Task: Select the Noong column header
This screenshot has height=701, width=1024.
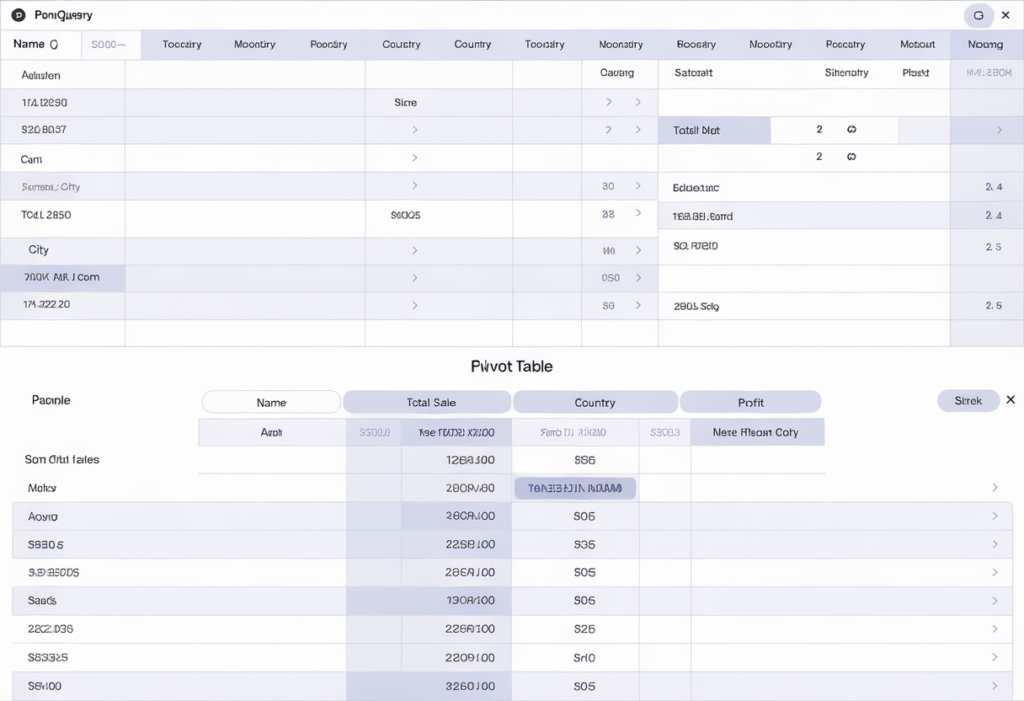Action: (x=986, y=44)
